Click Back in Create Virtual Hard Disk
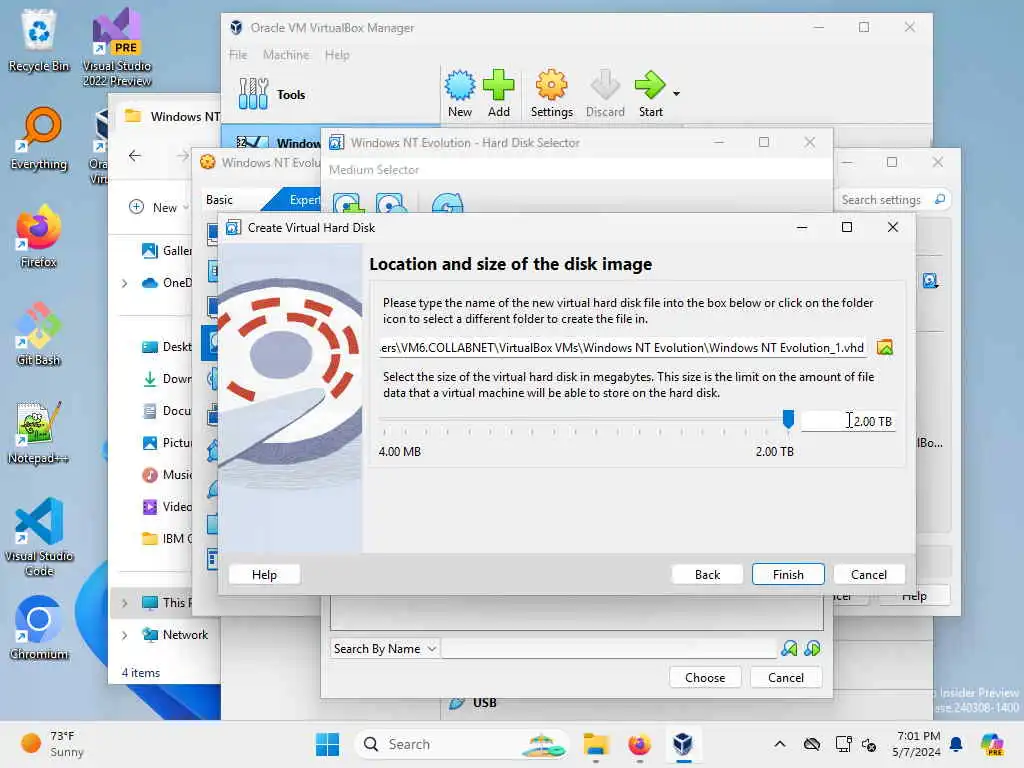 (x=707, y=575)
